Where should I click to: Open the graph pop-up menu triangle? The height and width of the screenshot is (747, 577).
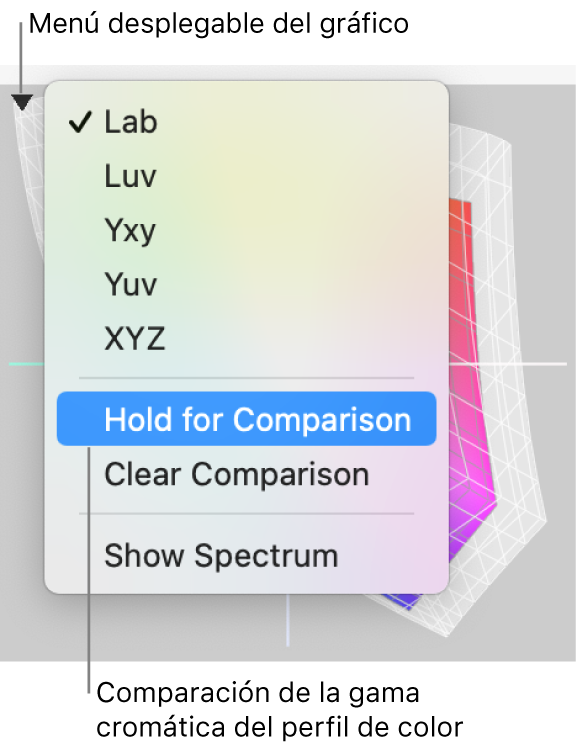pyautogui.click(x=22, y=101)
